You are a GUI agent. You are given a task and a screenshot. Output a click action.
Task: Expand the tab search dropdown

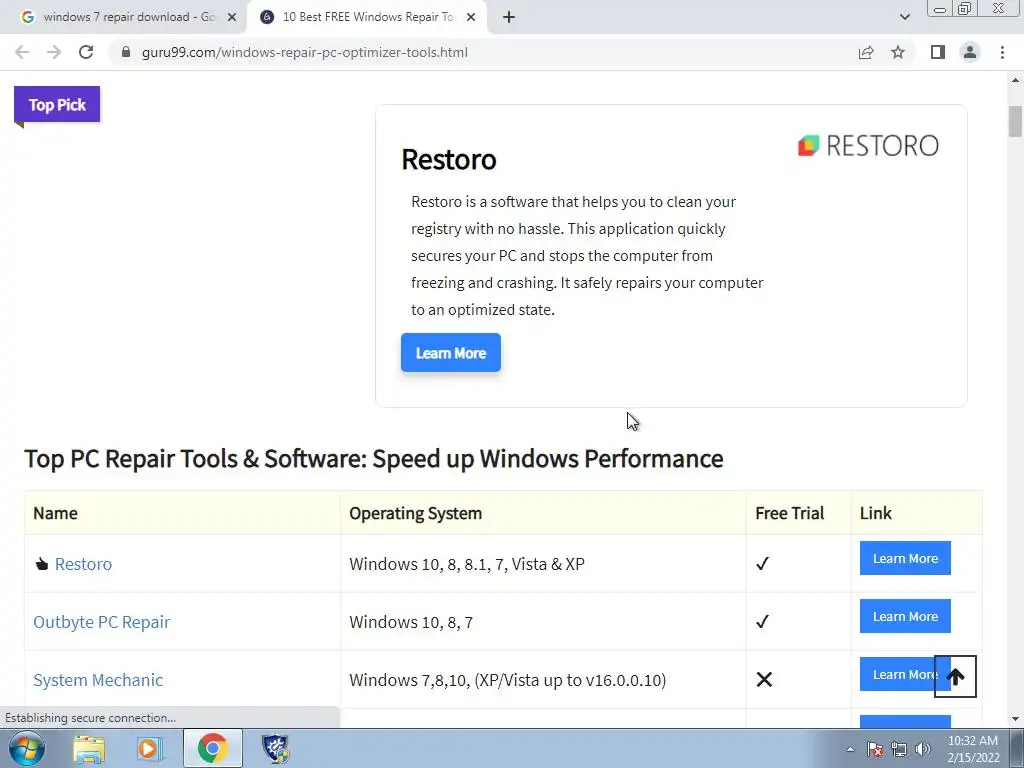coord(904,17)
